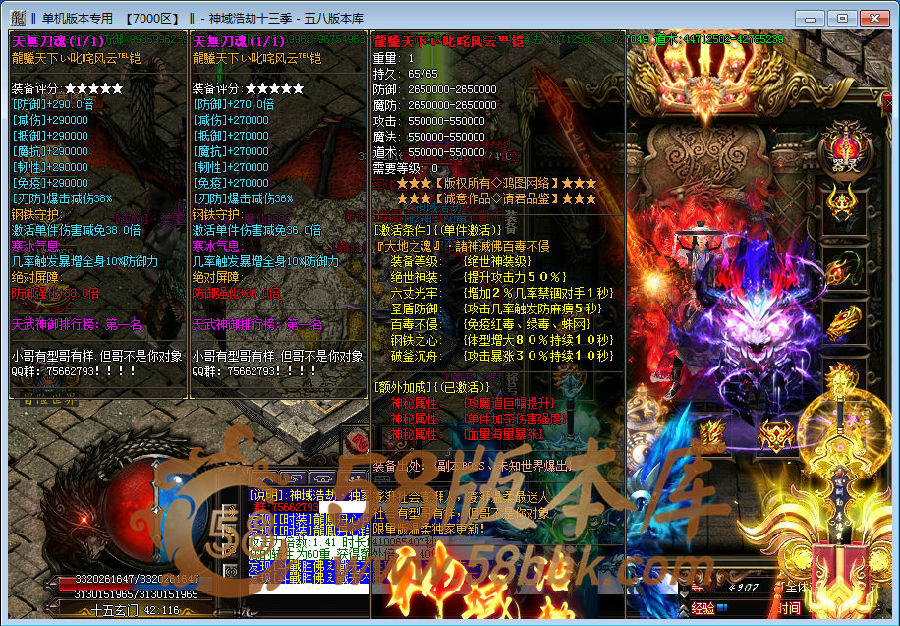
Task: Click the red 群:75662793 chat line
Action: point(285,507)
